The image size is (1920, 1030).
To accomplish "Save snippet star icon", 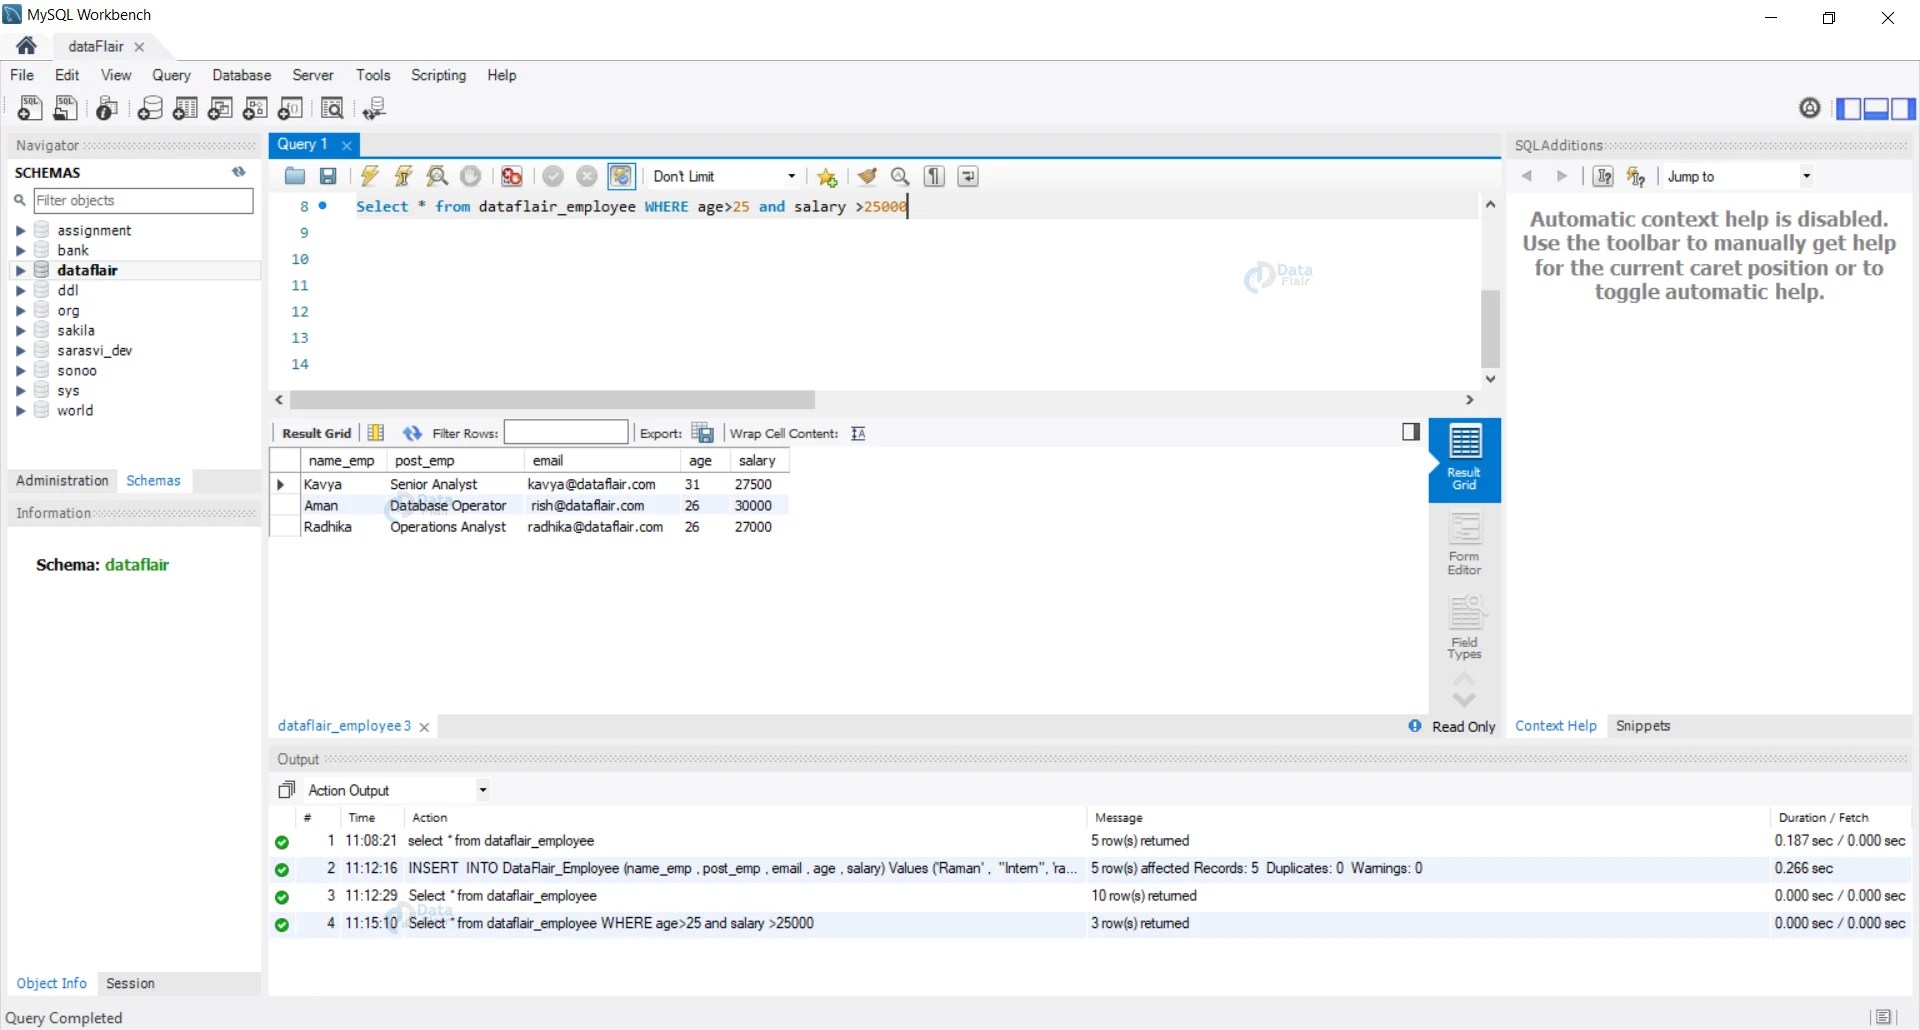I will pyautogui.click(x=827, y=177).
